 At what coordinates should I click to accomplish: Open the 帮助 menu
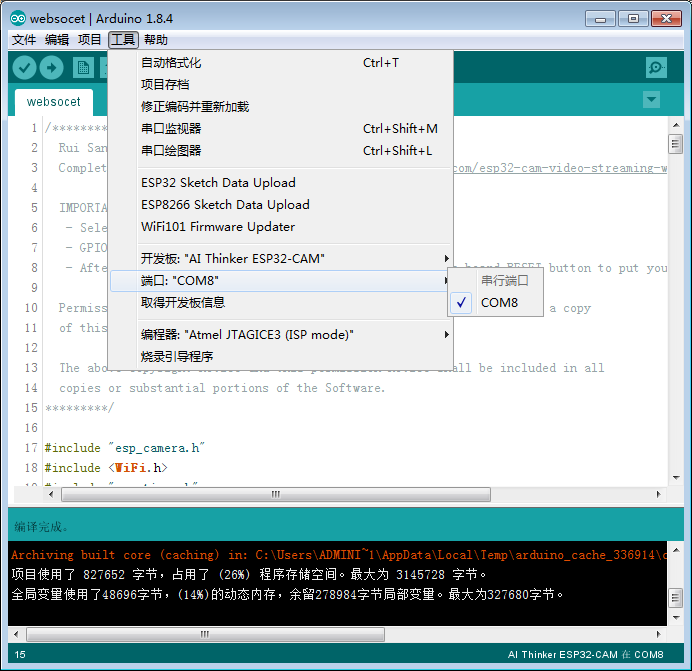click(x=156, y=40)
